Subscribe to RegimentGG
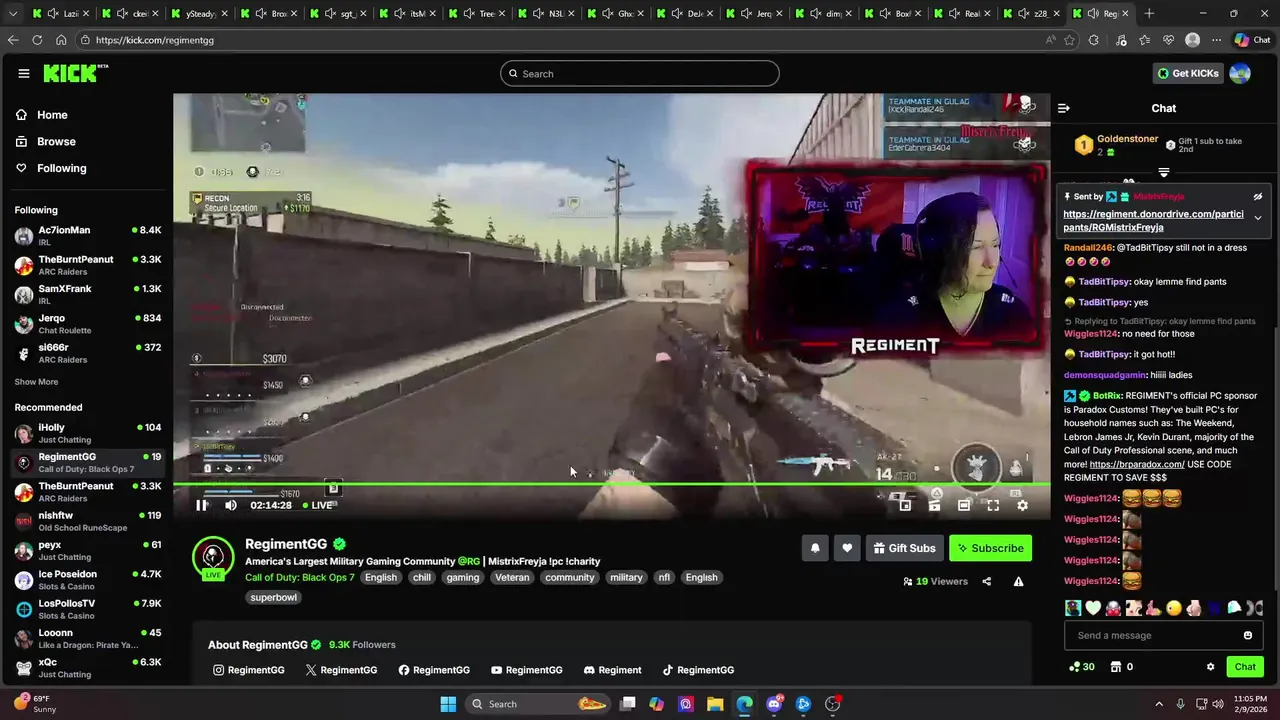Screen dimensions: 1280x720 [x=990, y=548]
